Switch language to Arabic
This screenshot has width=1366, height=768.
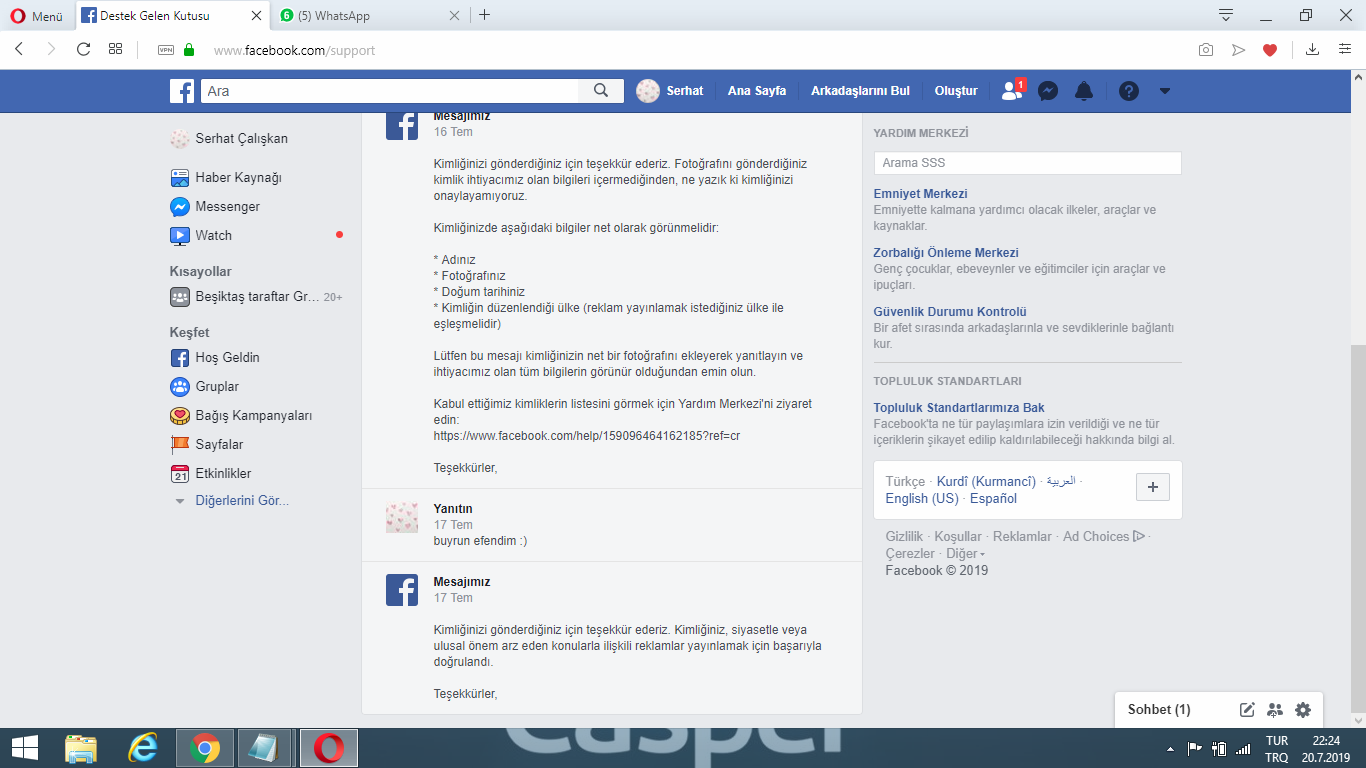coord(1061,481)
